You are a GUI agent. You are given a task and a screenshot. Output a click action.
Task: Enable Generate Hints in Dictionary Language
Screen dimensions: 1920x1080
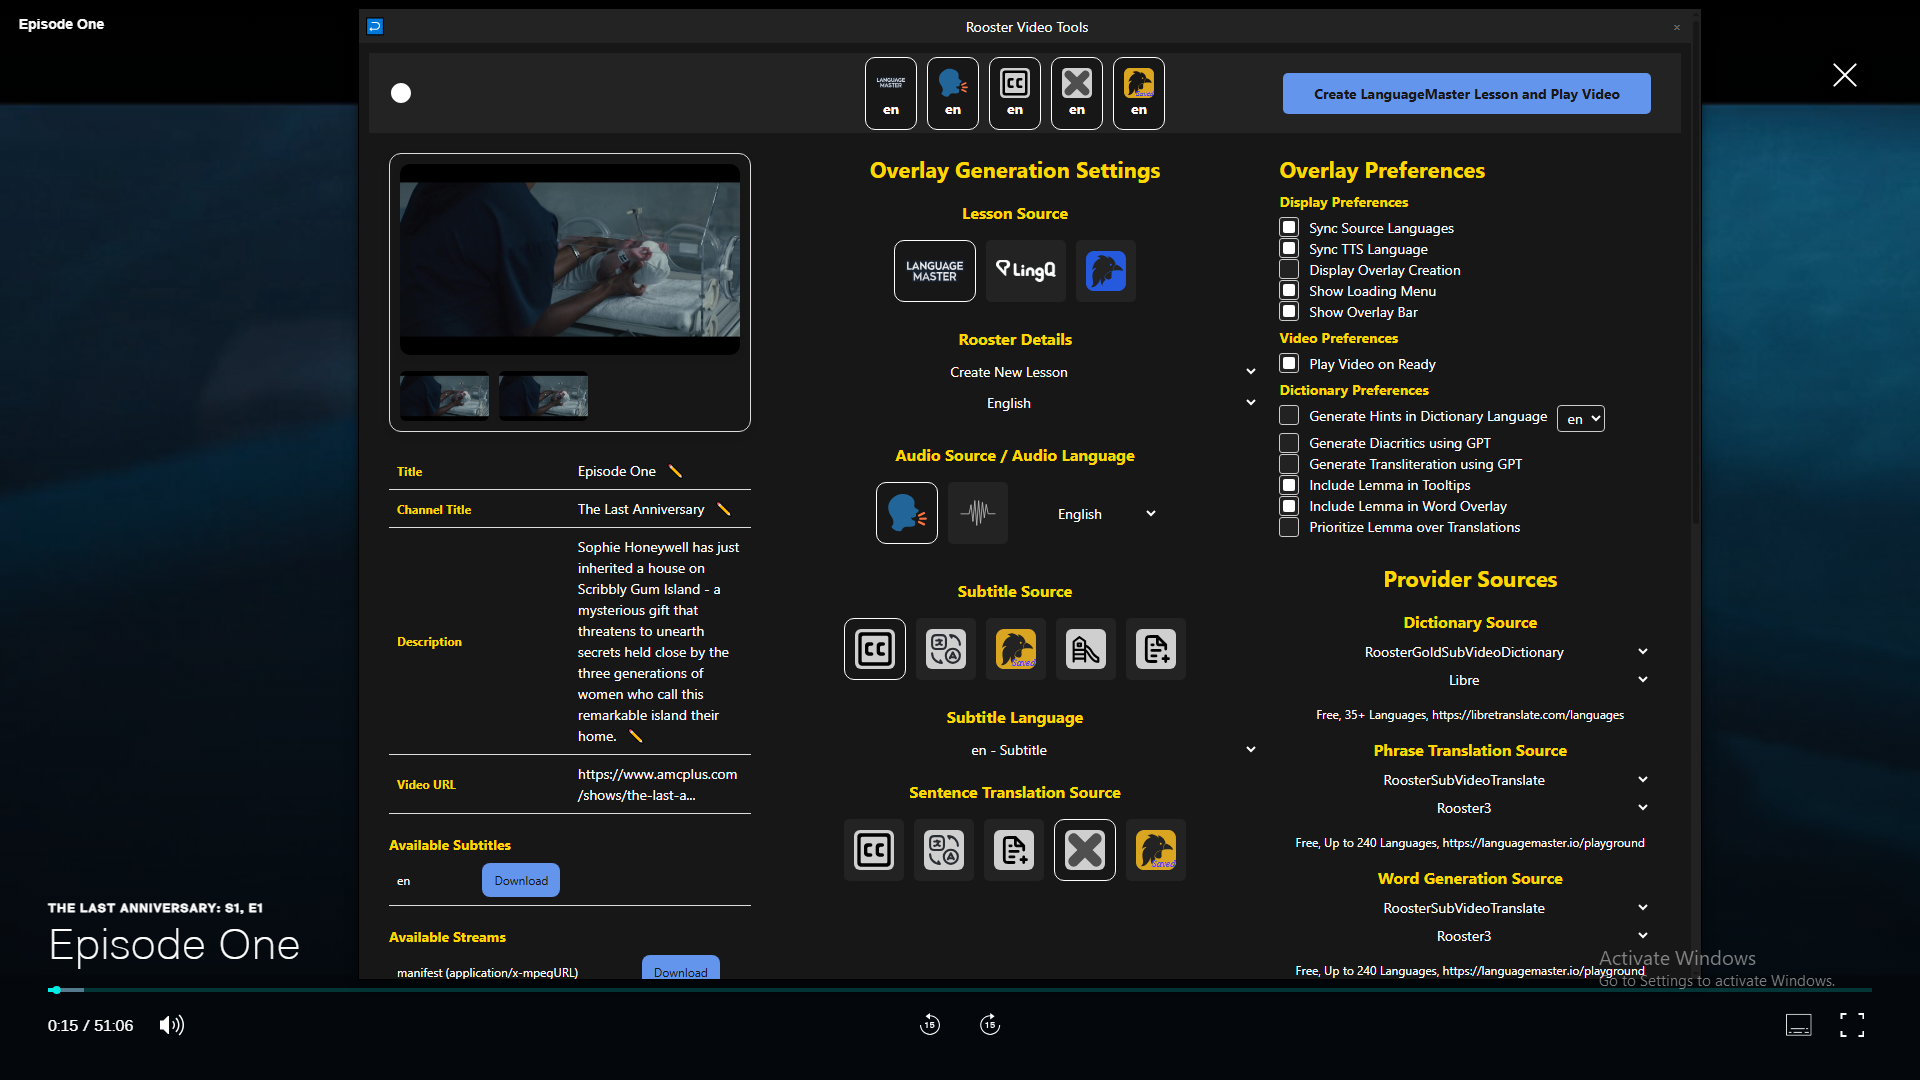(1289, 416)
